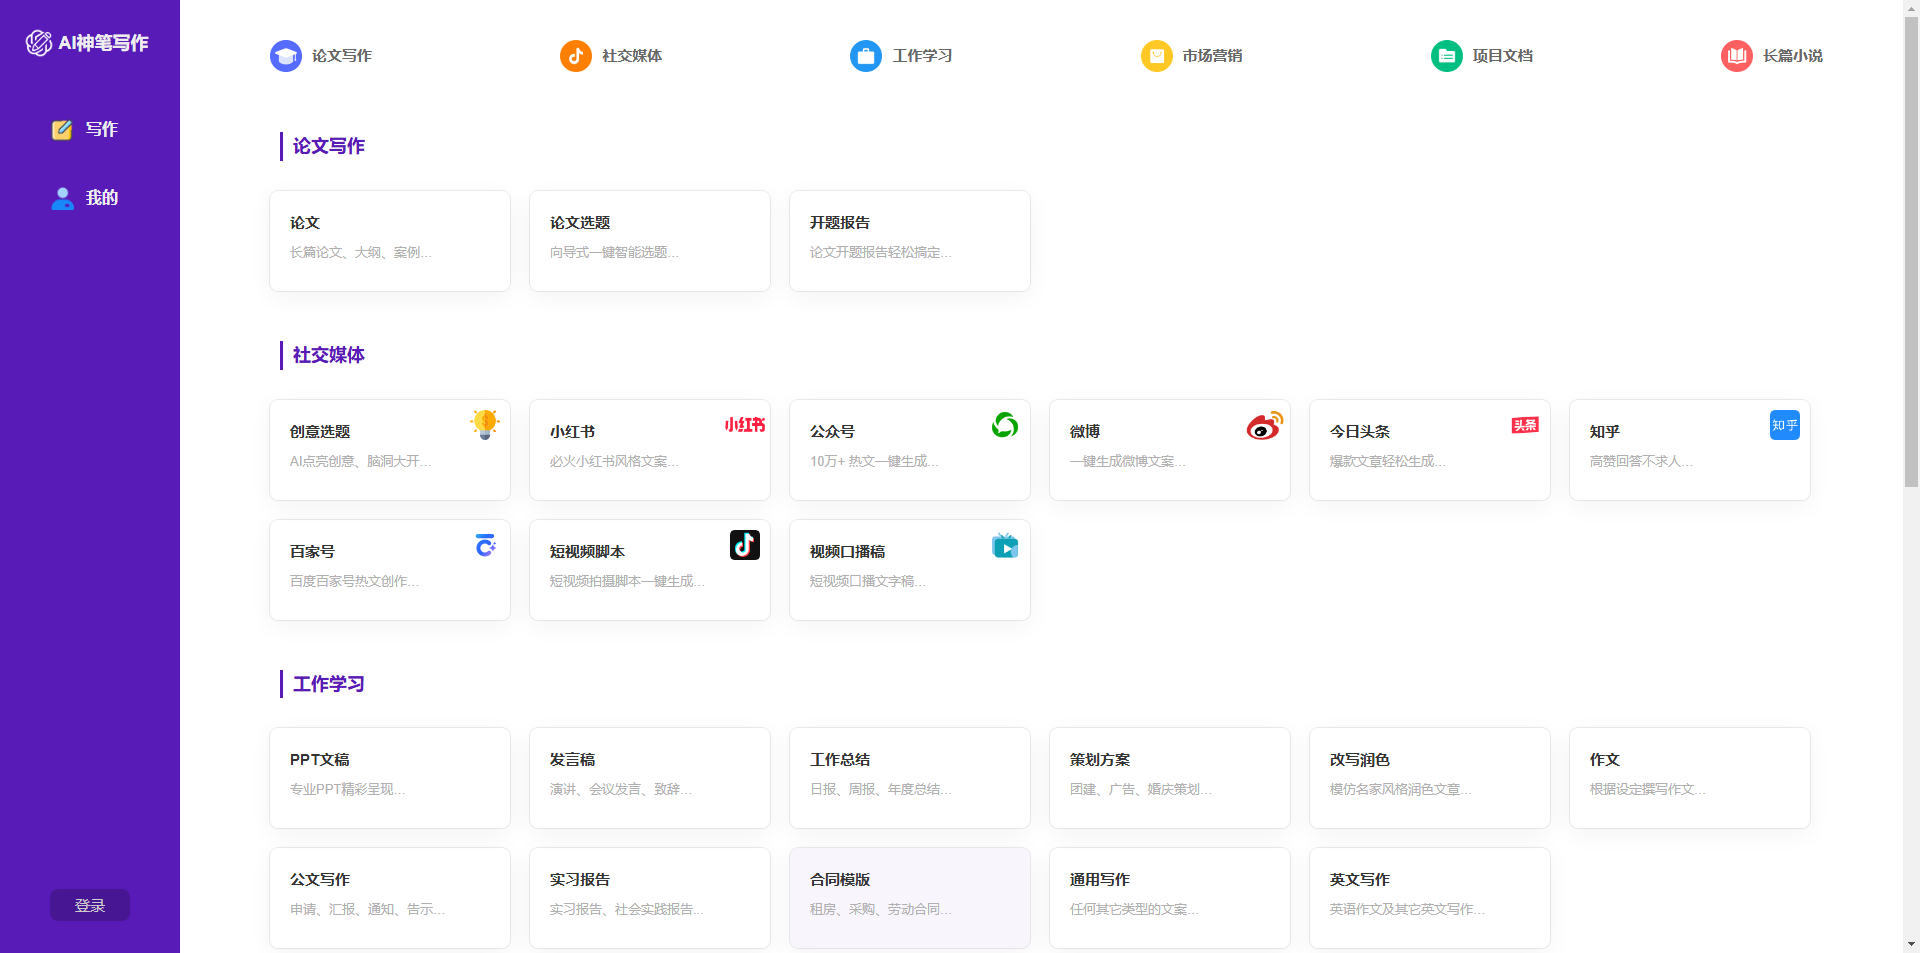Click the 项目文档 green document icon
Image resolution: width=1920 pixels, height=953 pixels.
[x=1447, y=56]
